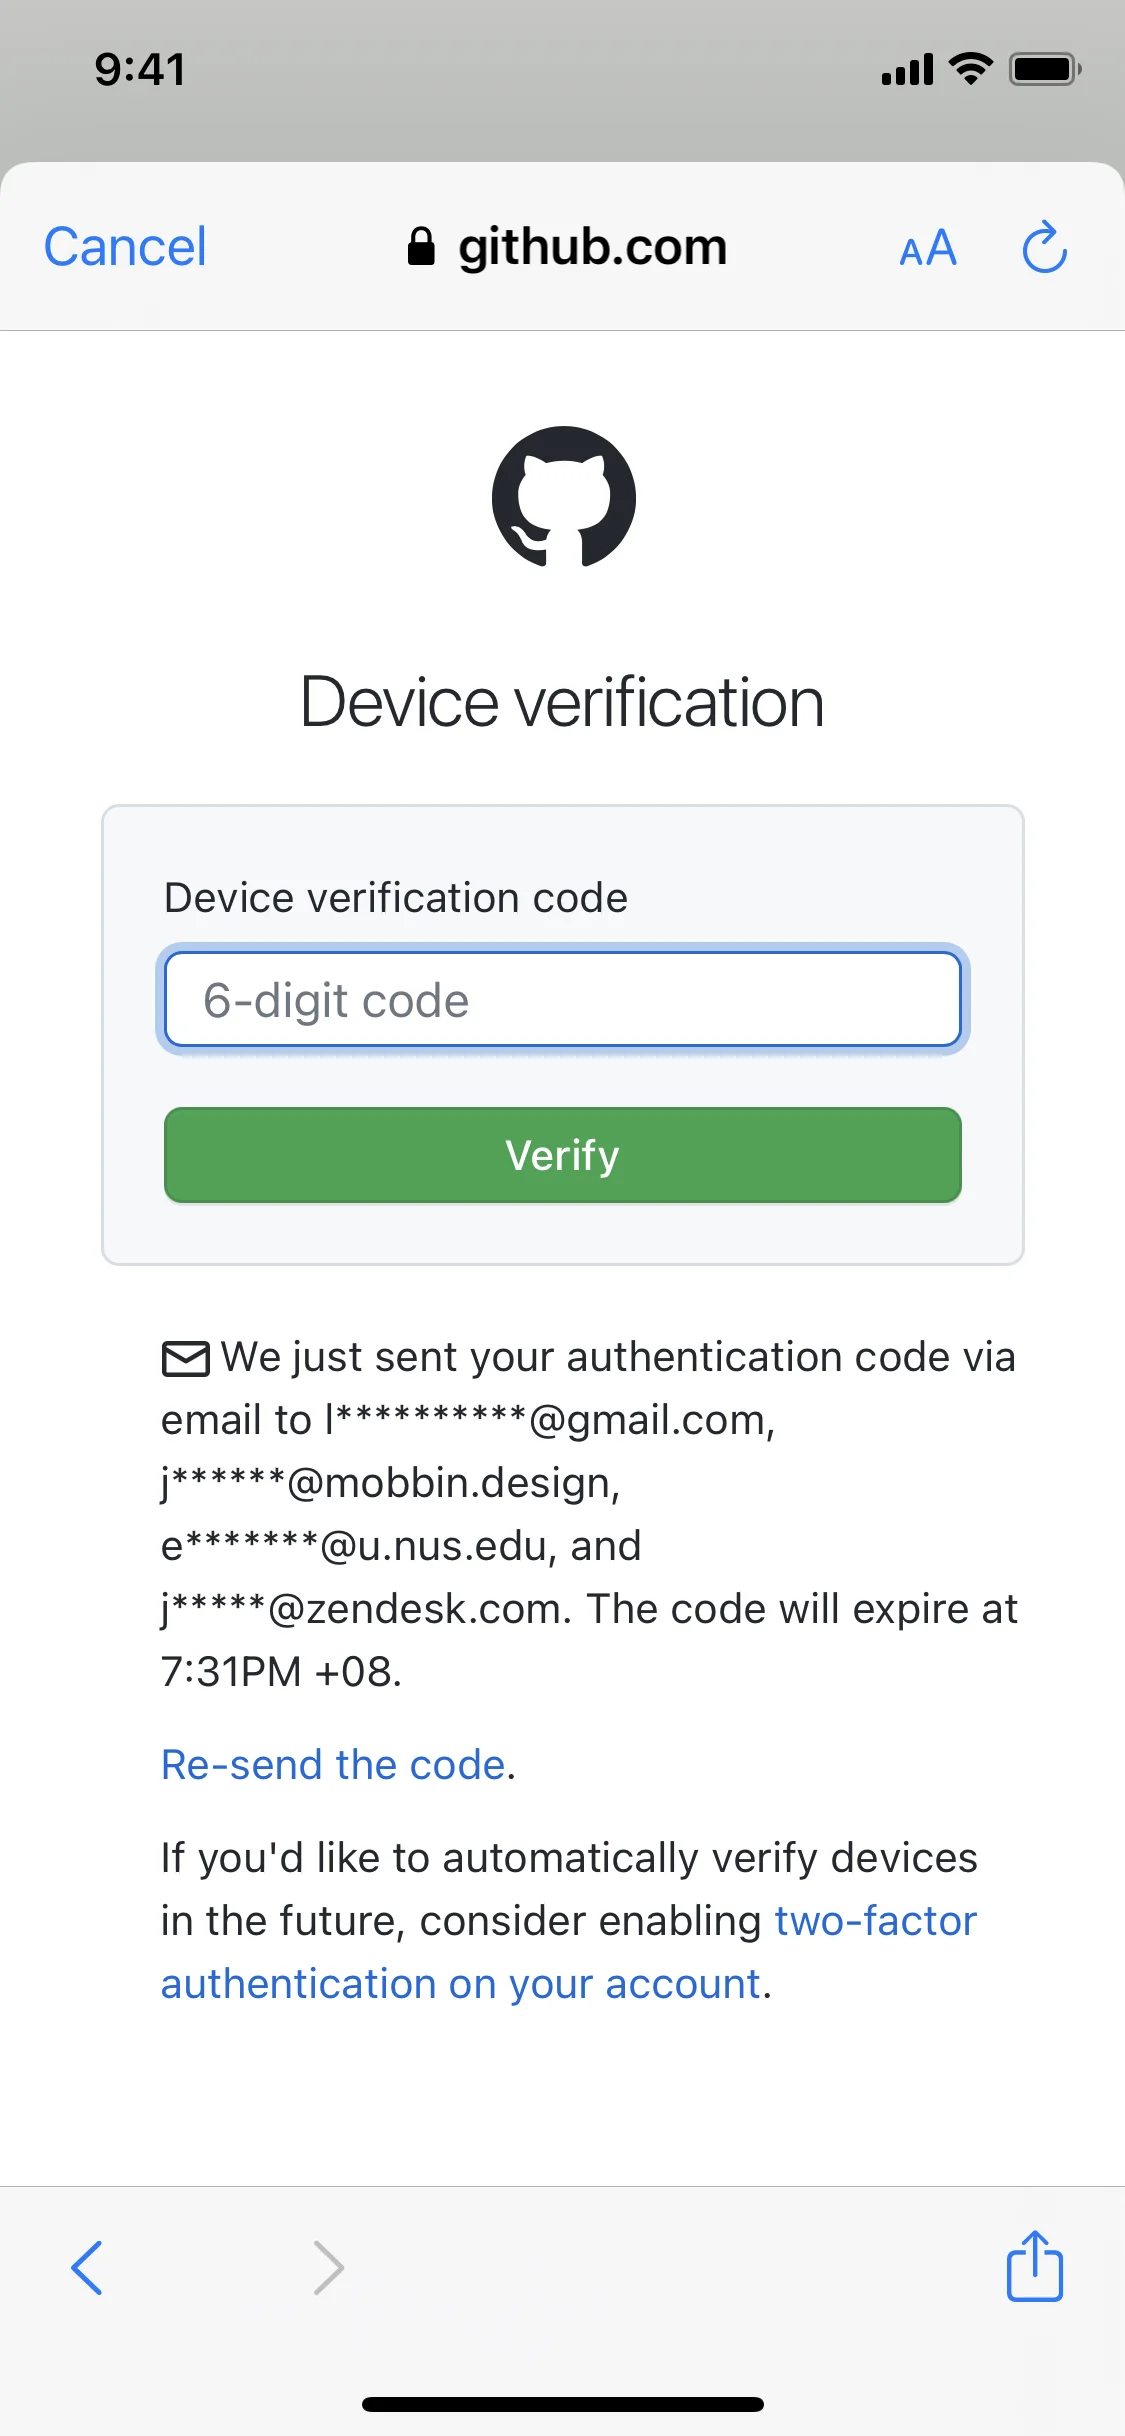1125x2436 pixels.
Task: Tap Cancel to dismiss the browser view
Action: 123,246
